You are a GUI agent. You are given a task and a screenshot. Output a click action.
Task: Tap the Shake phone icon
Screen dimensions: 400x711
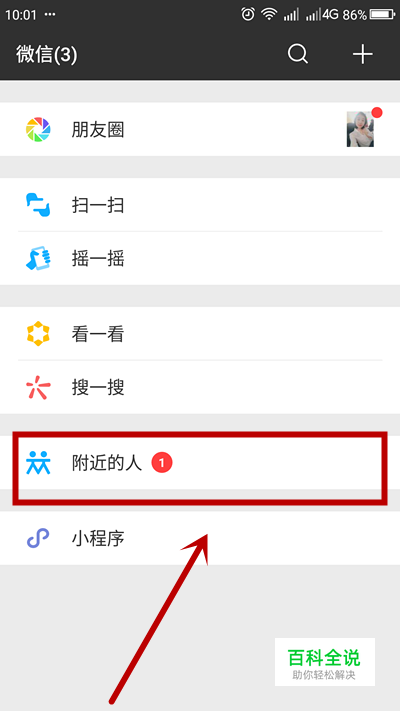38,258
